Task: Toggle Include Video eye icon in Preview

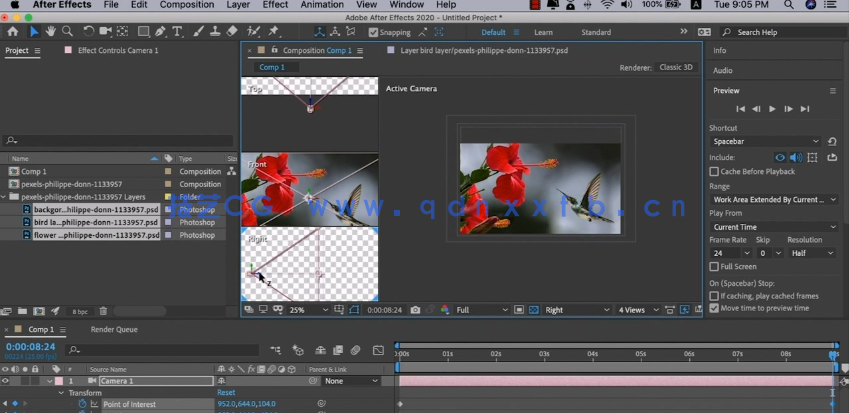Action: click(x=780, y=158)
